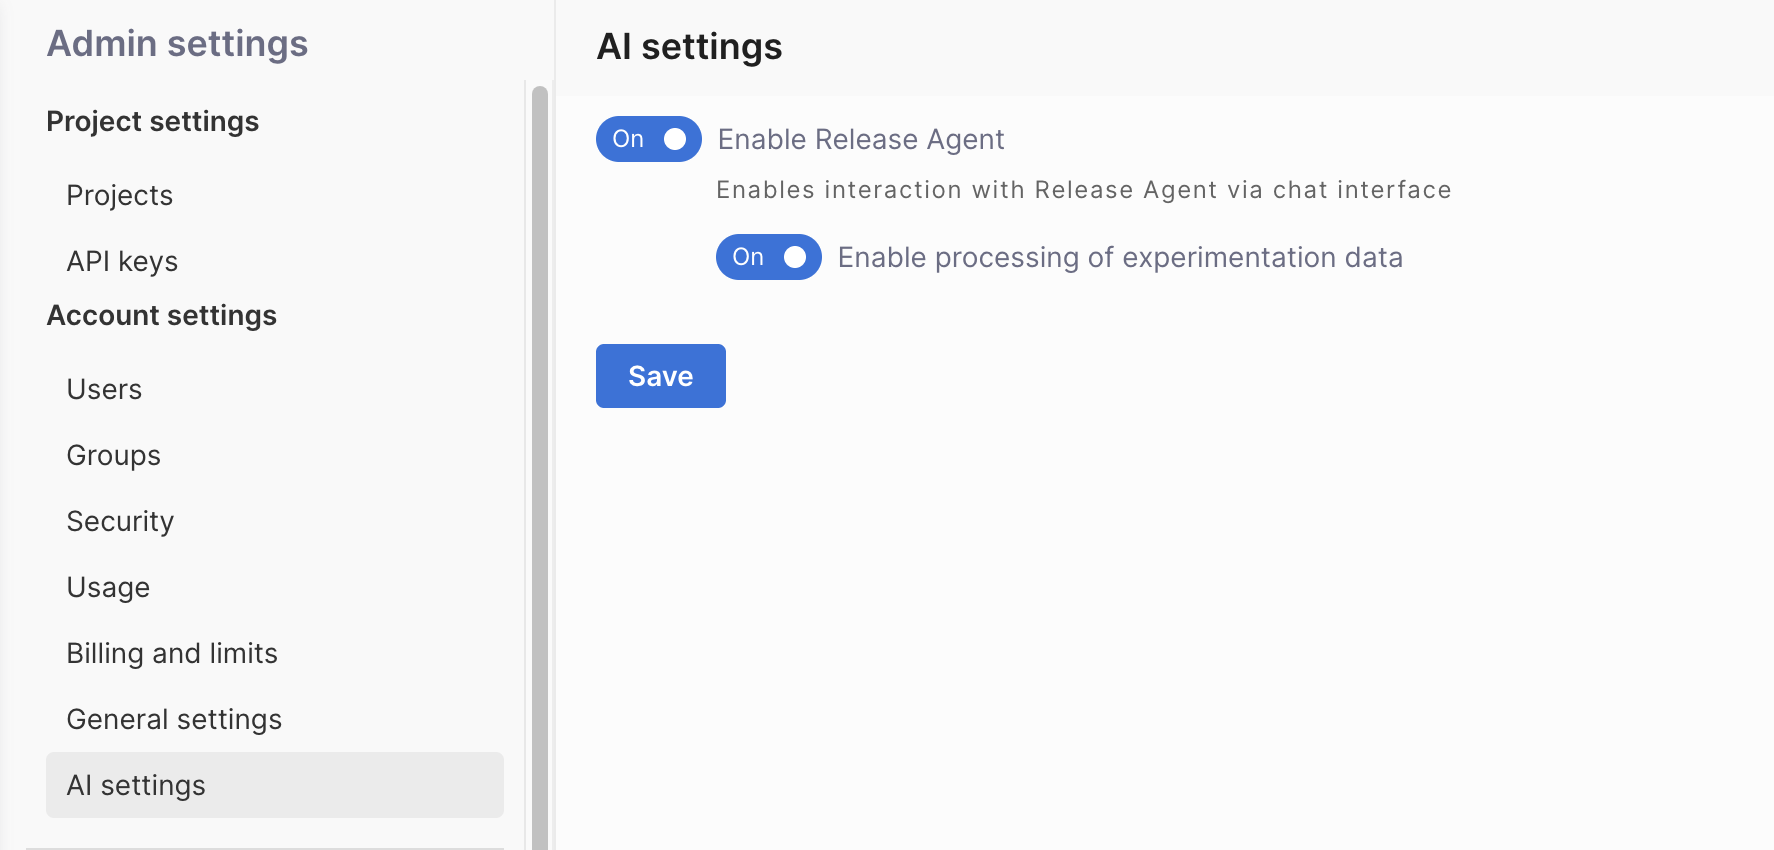This screenshot has width=1774, height=850.
Task: Click the Admin settings title
Action: [x=178, y=43]
